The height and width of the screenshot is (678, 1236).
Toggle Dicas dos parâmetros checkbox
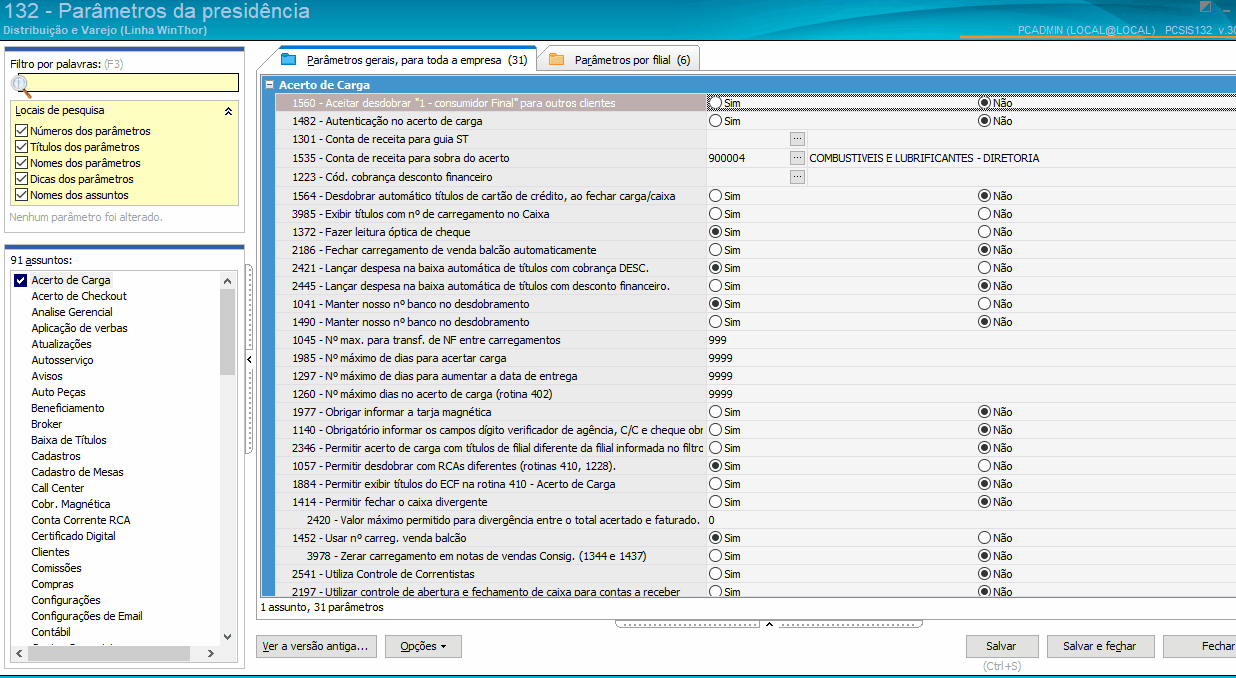click(x=21, y=179)
